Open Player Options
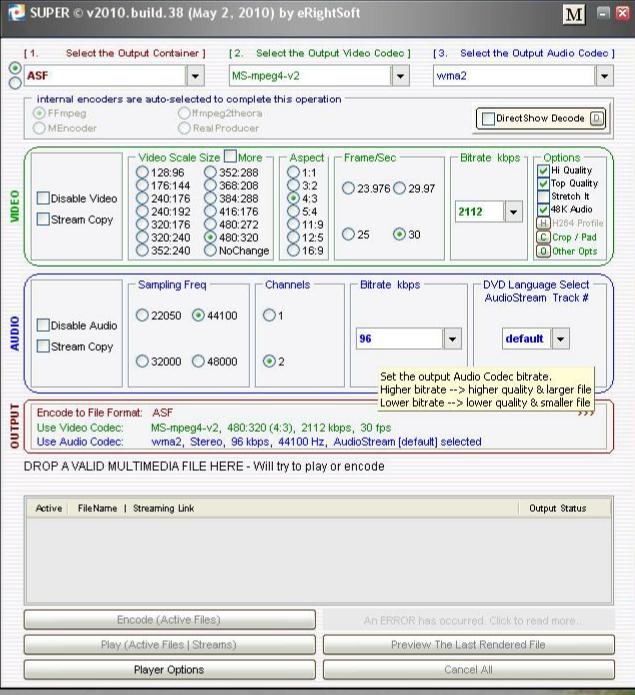 (x=170, y=669)
